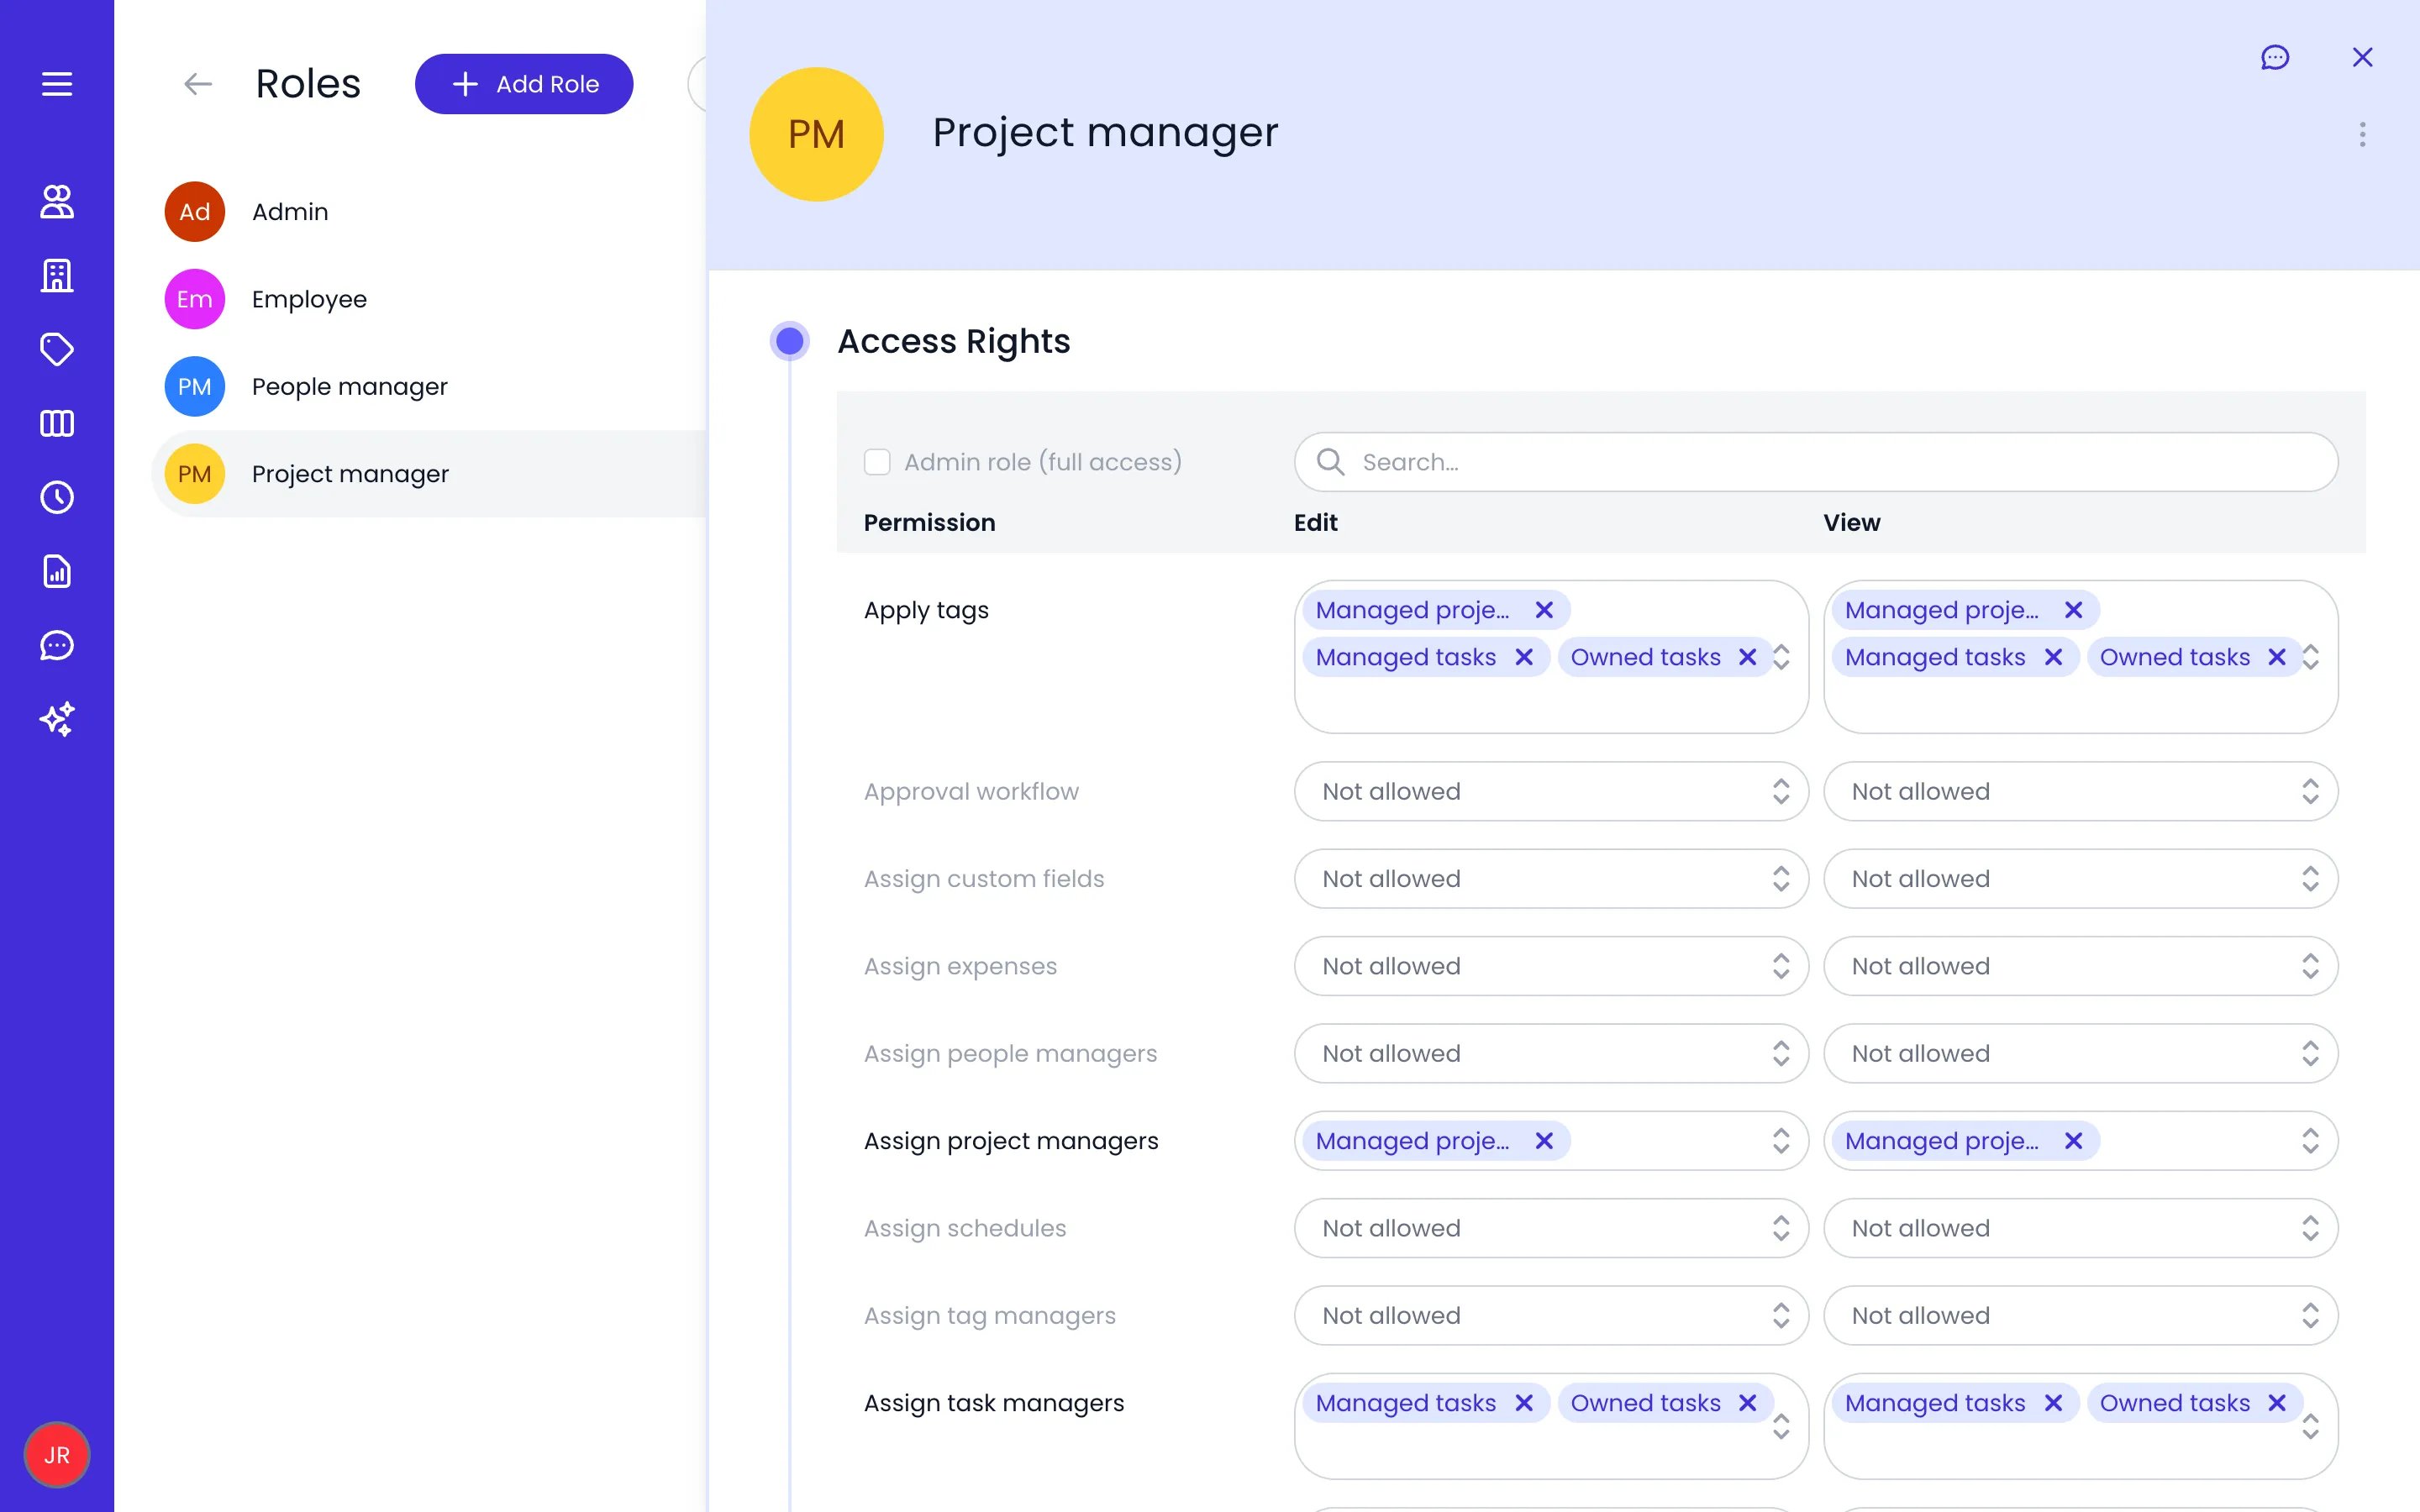The image size is (2420, 1512).
Task: Remove Owned tasks from Apply tags Edit
Action: [x=1747, y=657]
